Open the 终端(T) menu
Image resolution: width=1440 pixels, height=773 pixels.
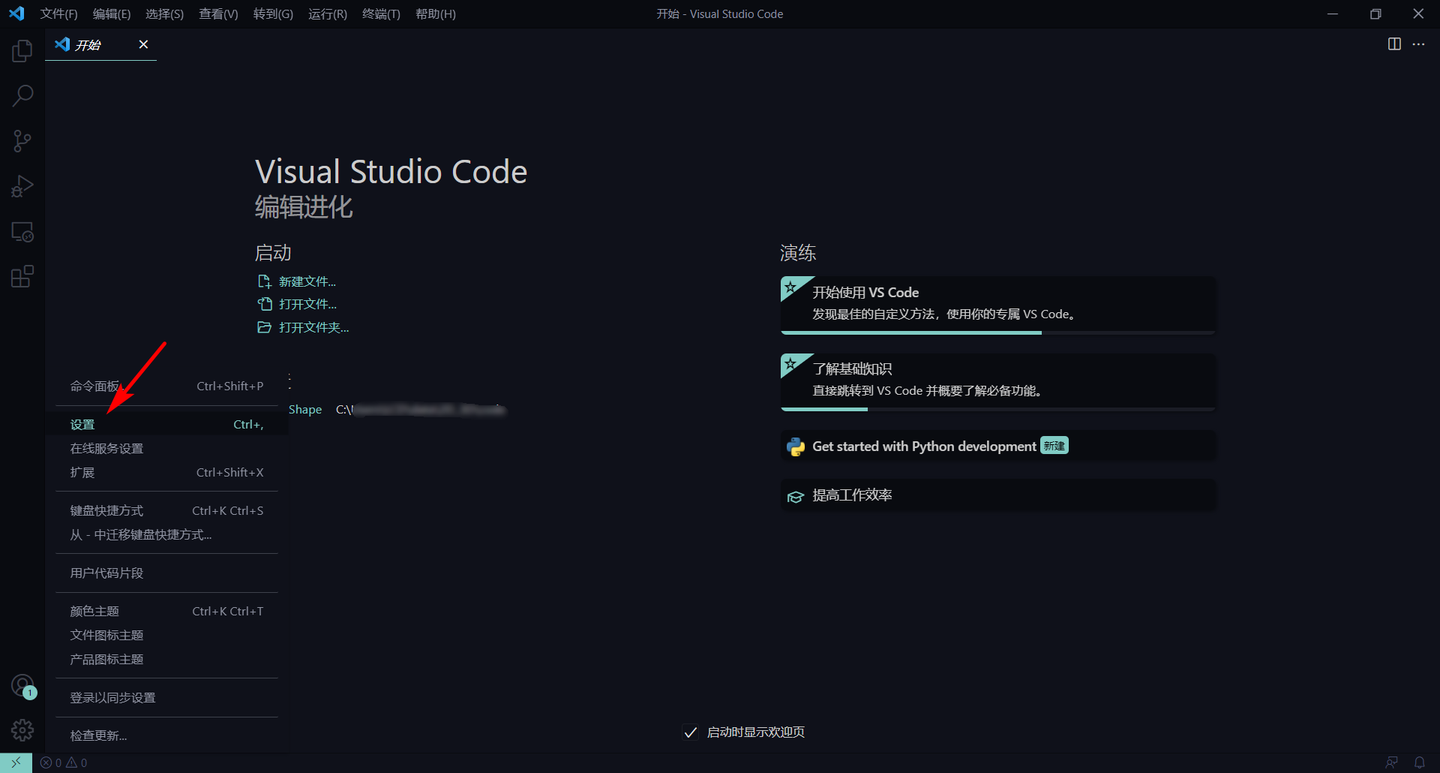(x=381, y=14)
